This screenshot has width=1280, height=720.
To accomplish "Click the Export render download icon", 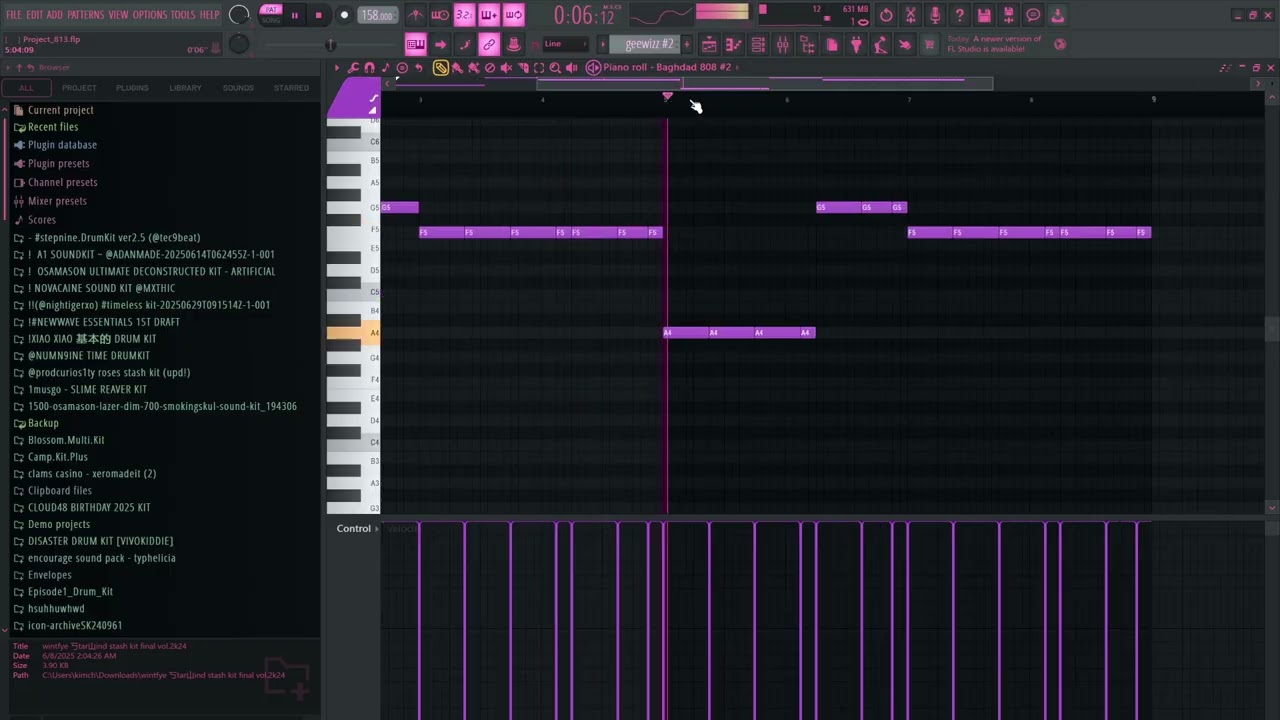I will click(1057, 15).
